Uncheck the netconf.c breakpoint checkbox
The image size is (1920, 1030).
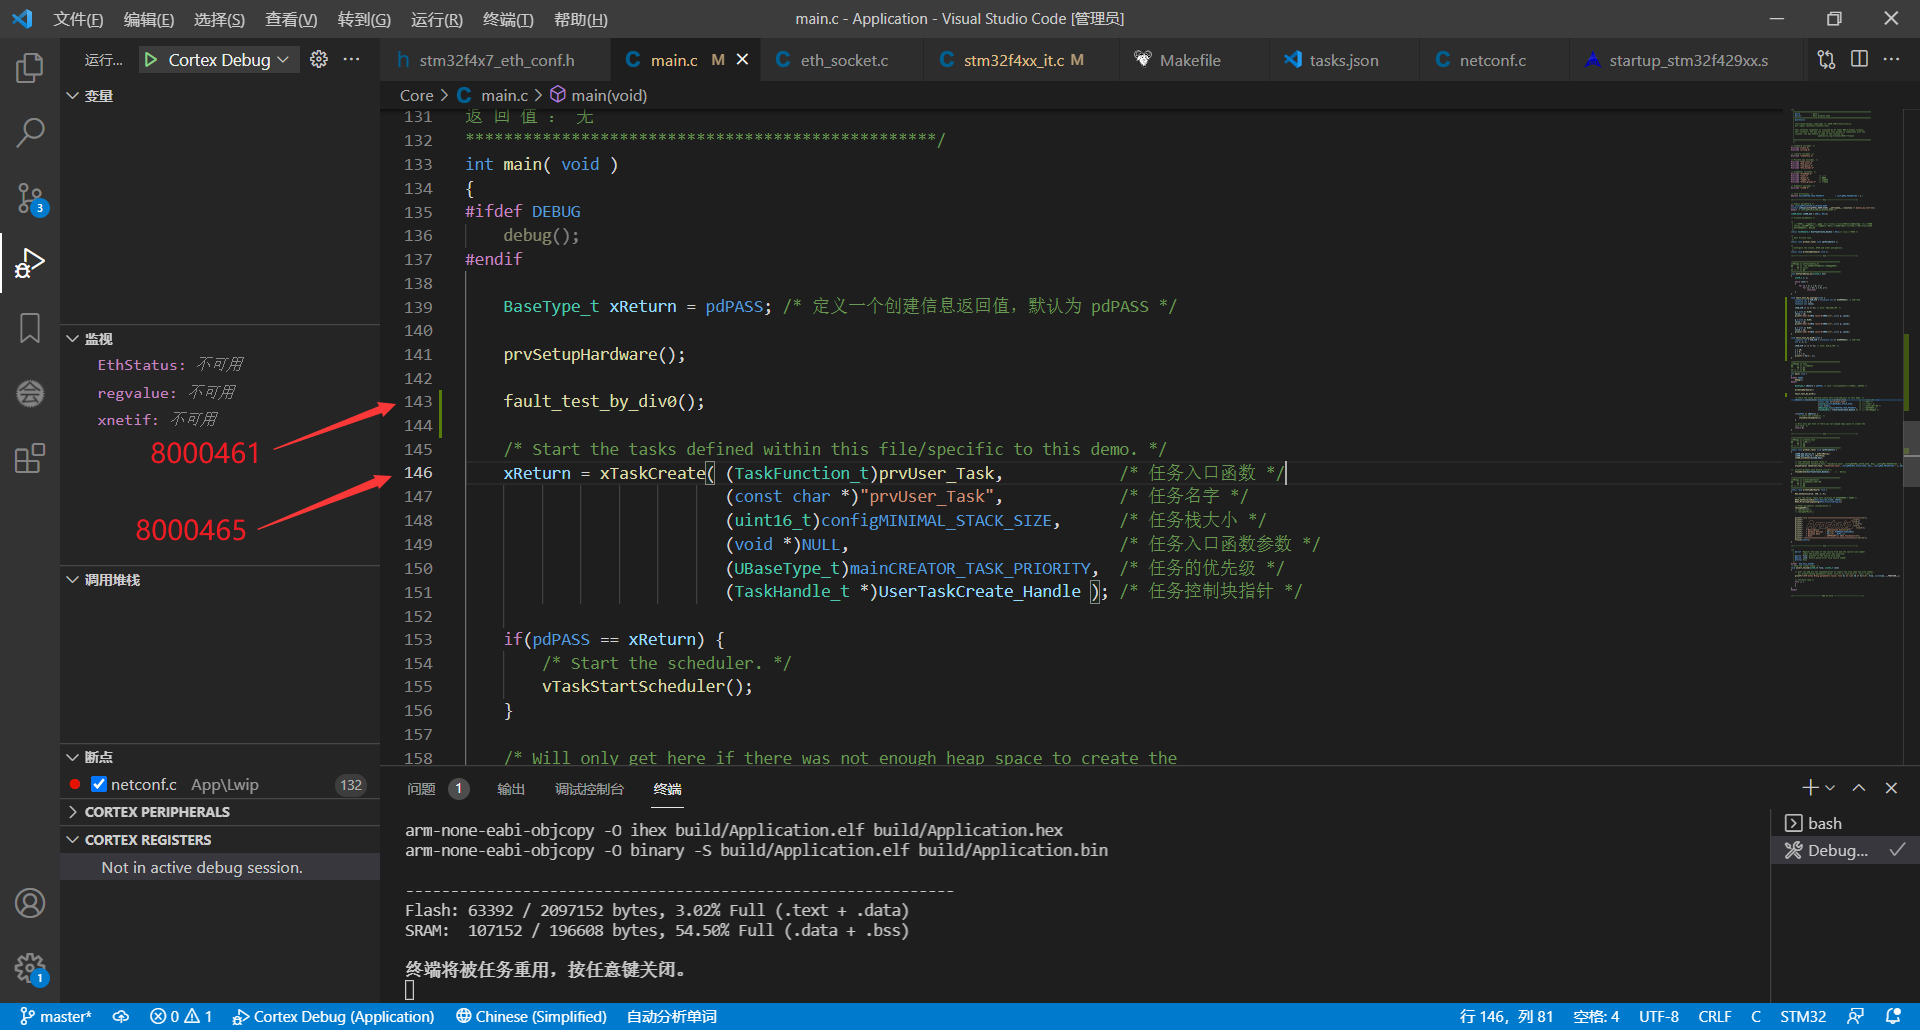click(99, 785)
